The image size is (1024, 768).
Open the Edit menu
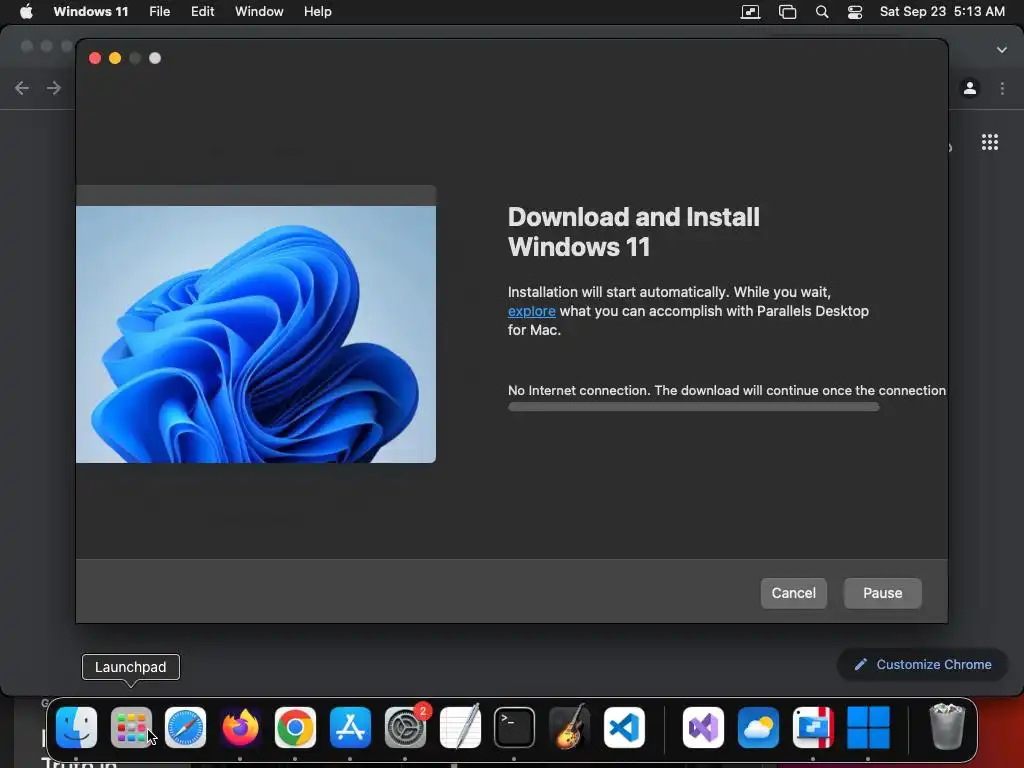(202, 11)
